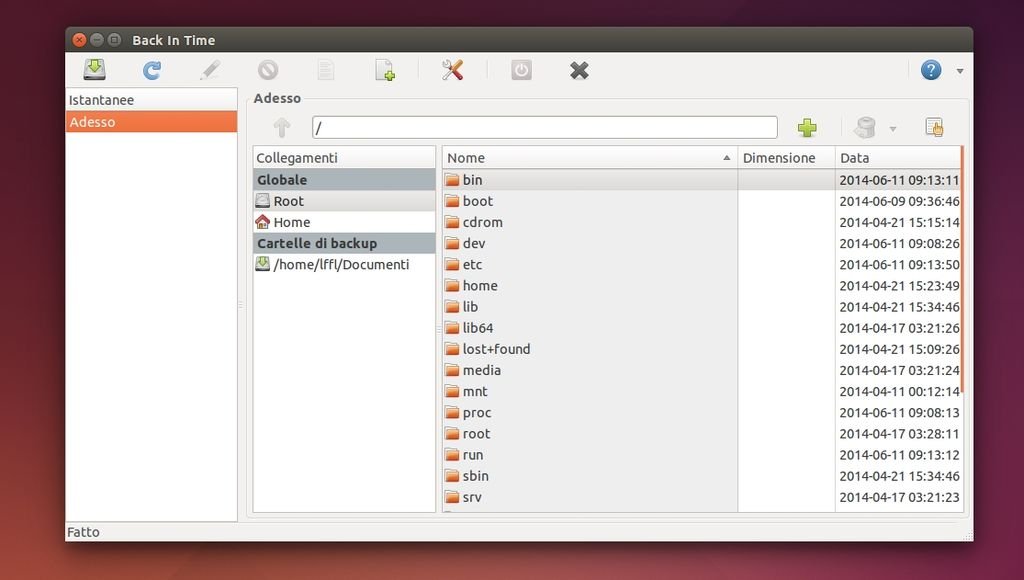Viewport: 1024px width, 580px height.
Task: Open the help icon dropdown arrow
Action: click(960, 71)
